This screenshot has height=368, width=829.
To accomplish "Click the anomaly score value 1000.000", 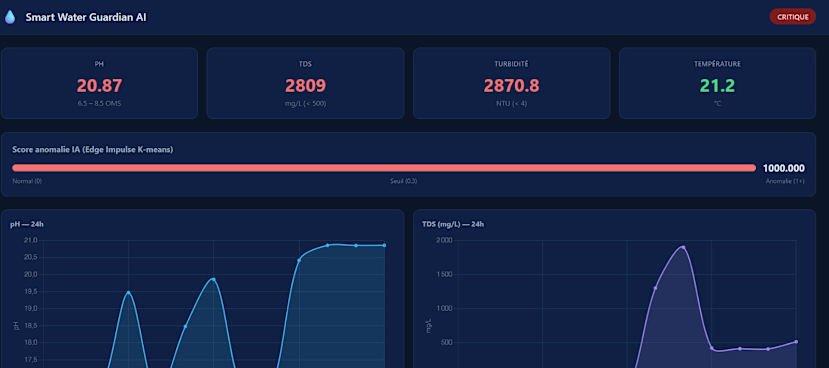I will 784,169.
